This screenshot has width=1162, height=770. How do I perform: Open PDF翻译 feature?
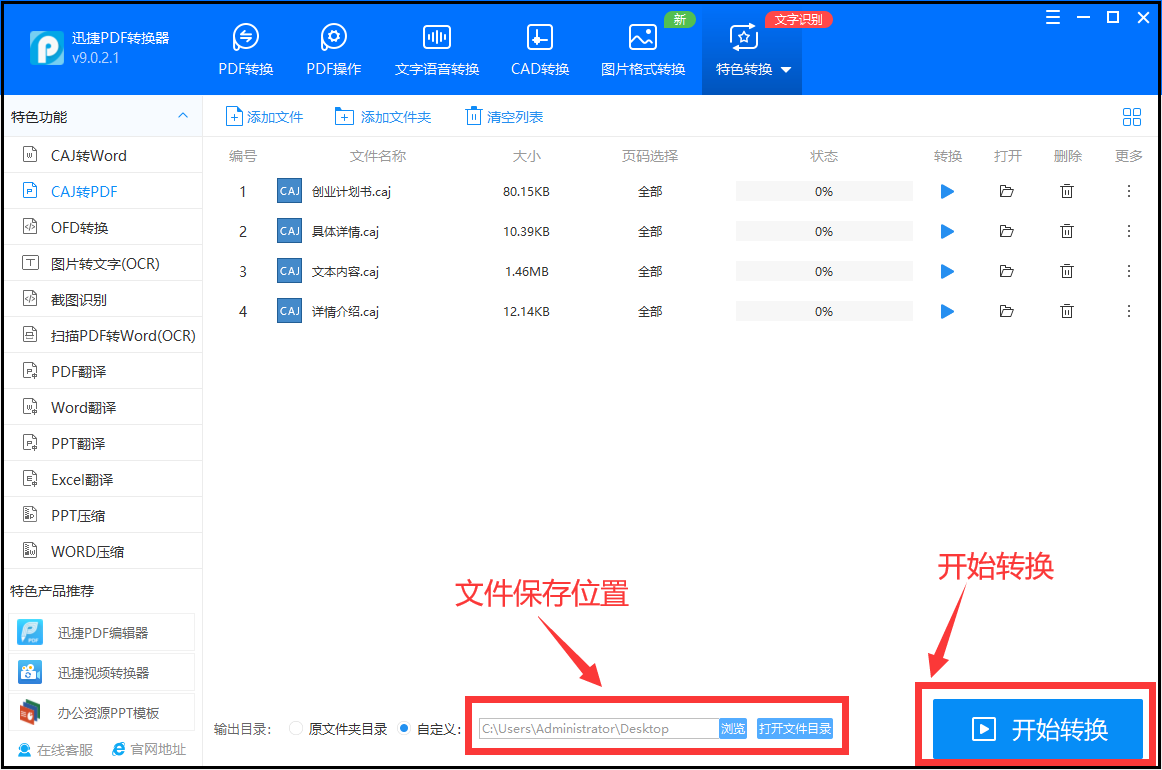tap(104, 371)
